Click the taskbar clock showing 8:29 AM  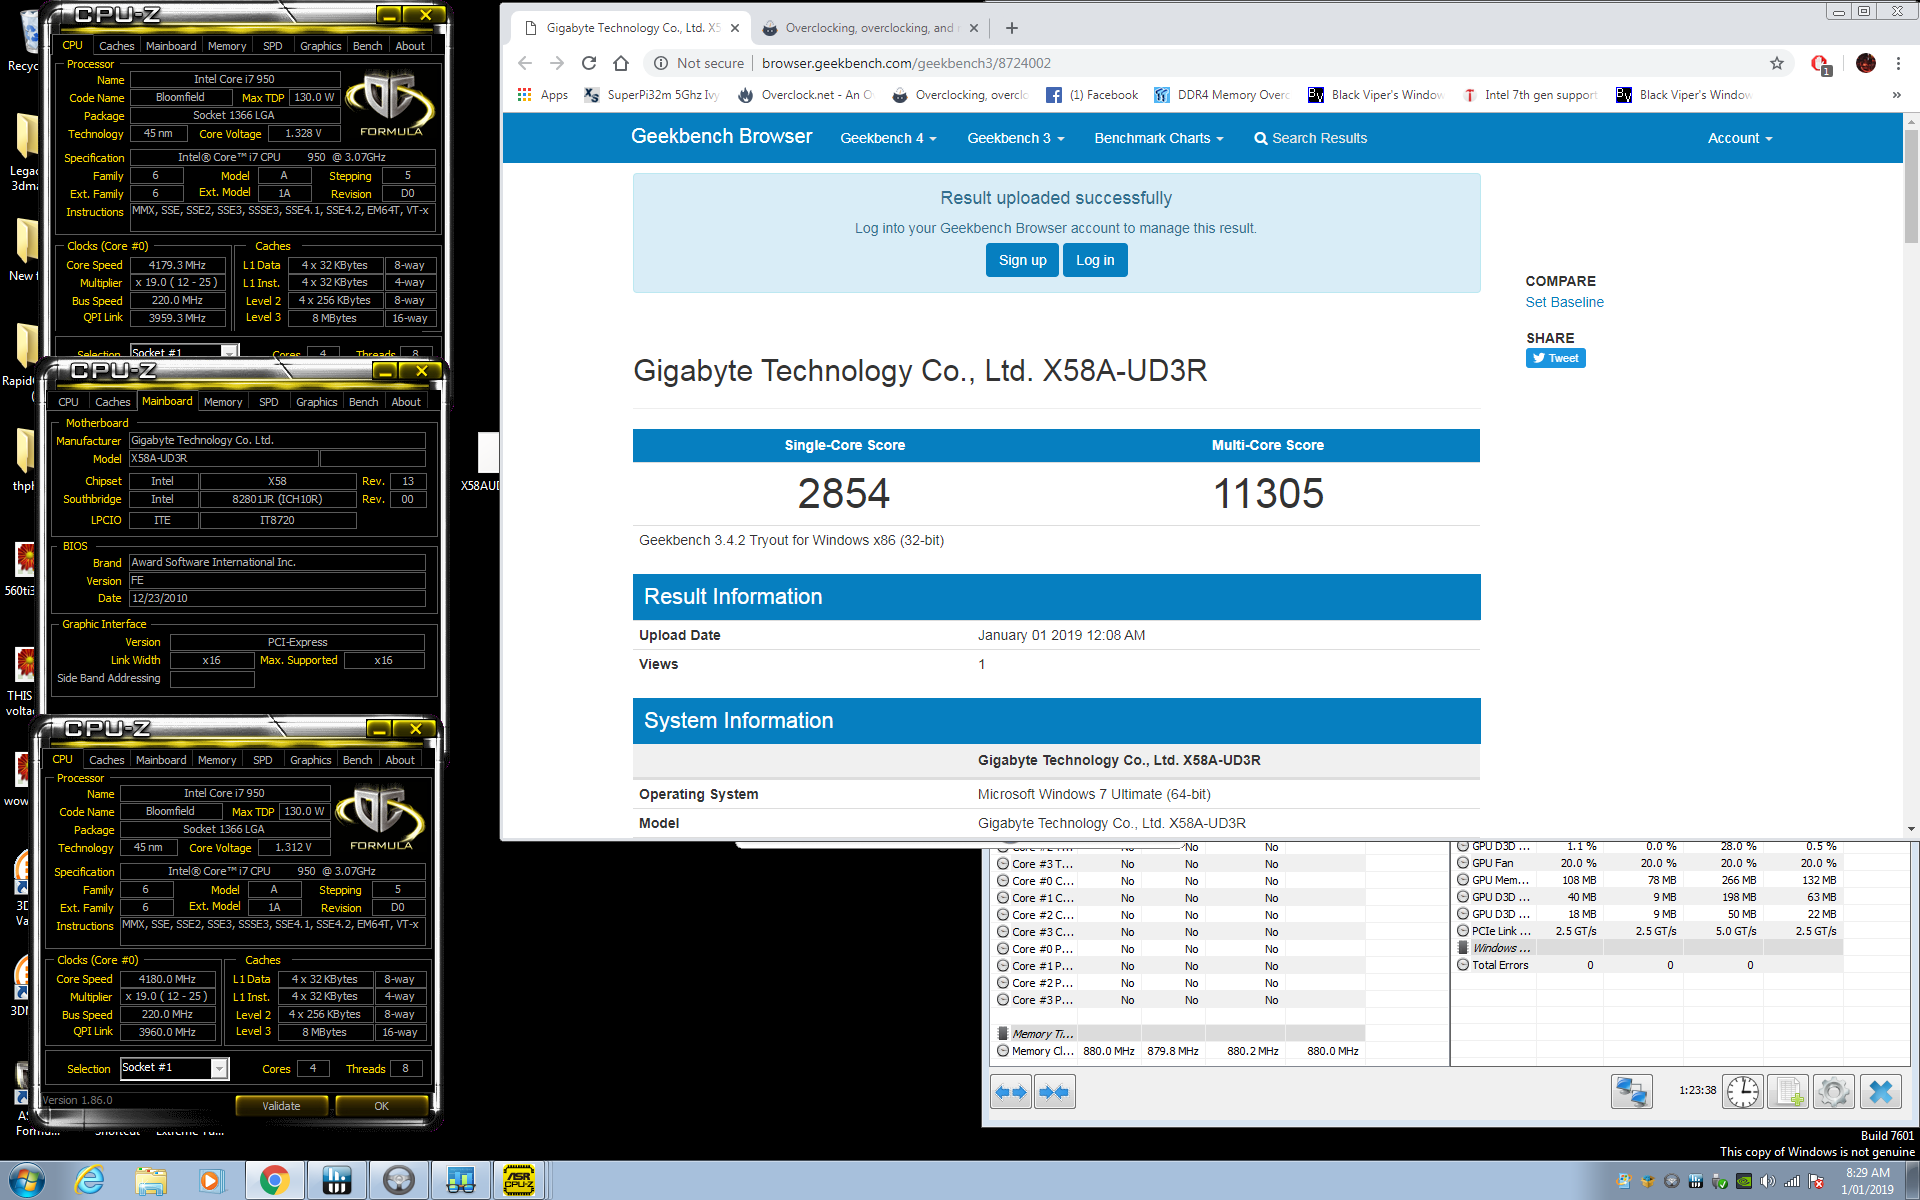click(1867, 1181)
